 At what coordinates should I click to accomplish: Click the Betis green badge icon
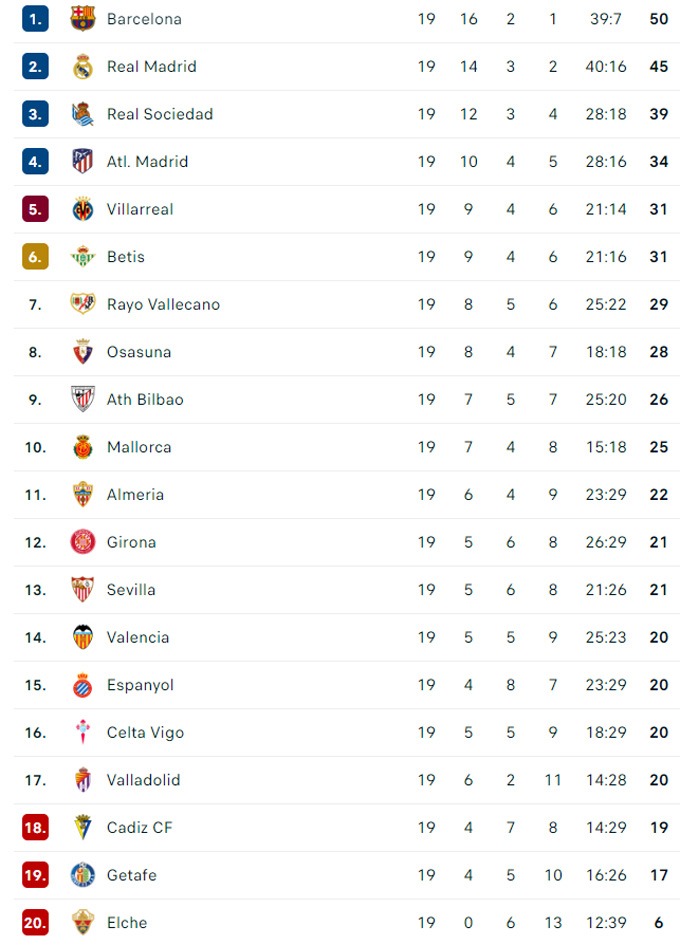point(83,257)
